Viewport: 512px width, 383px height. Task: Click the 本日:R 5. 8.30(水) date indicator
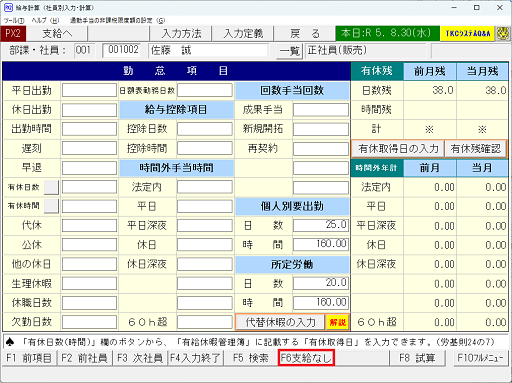tap(387, 34)
